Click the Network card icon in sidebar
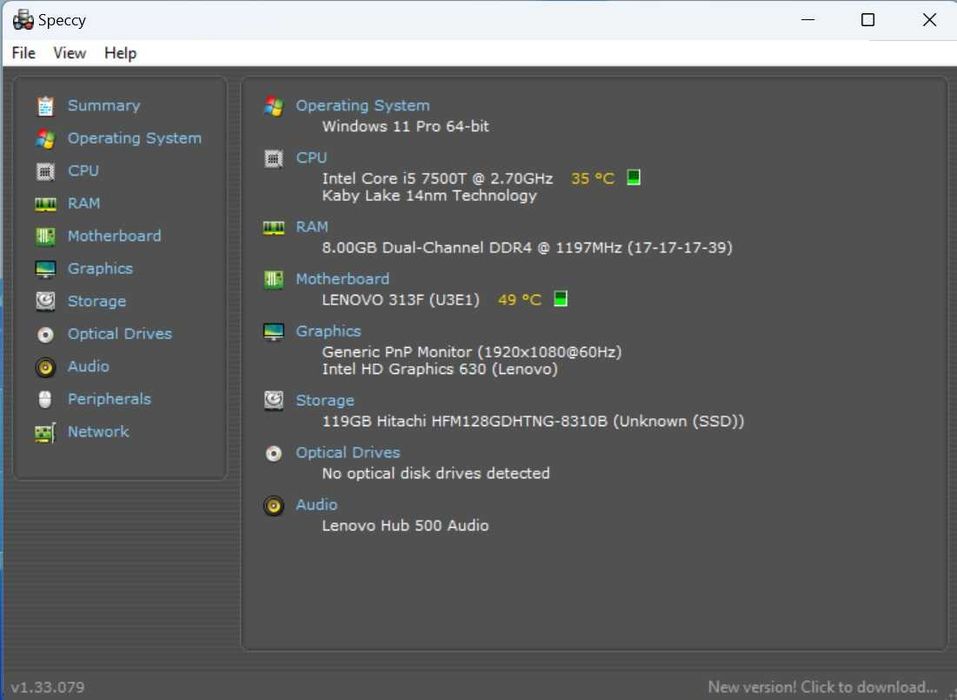 point(45,433)
